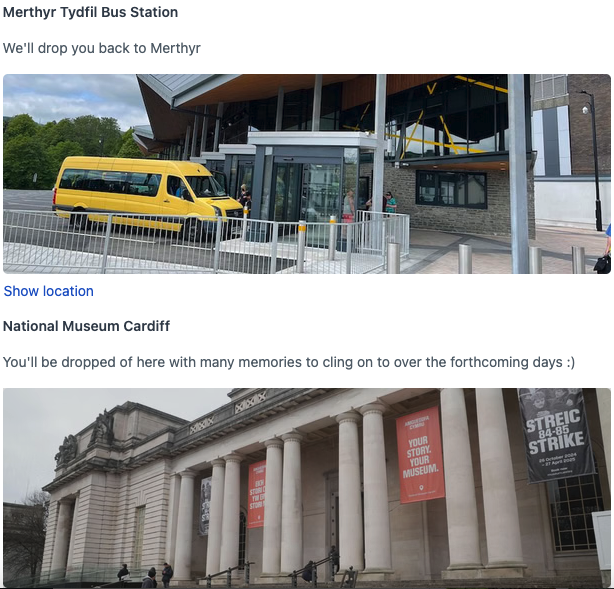Select the National Museum Cardiff heading
This screenshot has height=589, width=614.
pos(87,326)
